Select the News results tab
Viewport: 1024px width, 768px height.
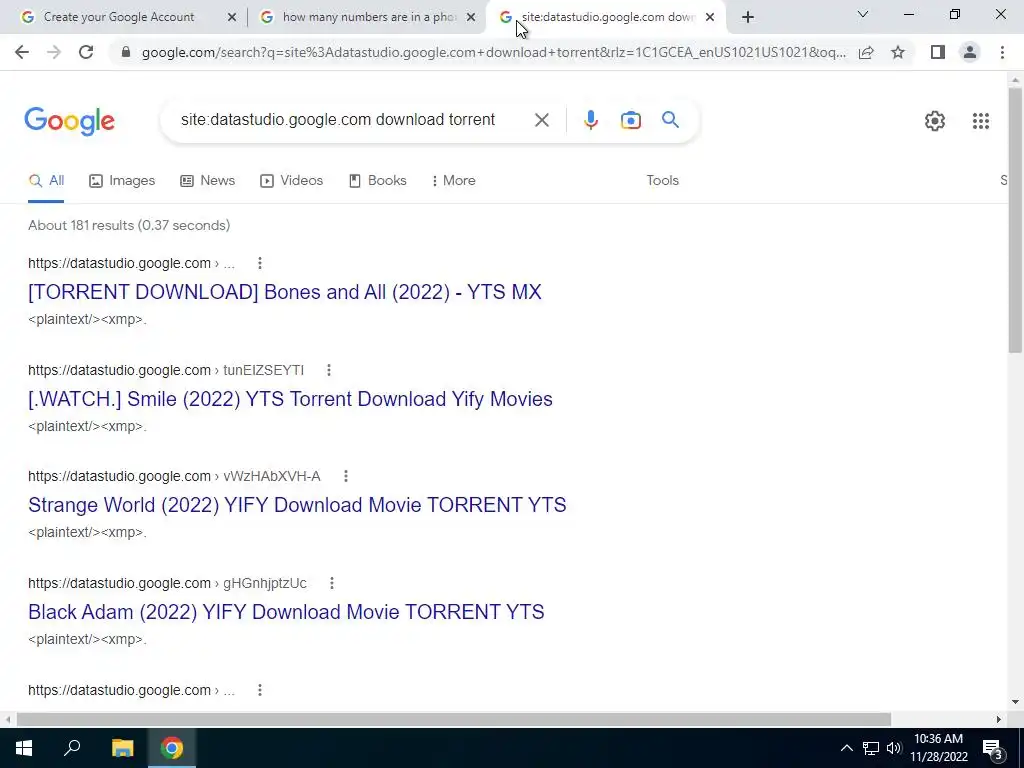click(x=208, y=181)
